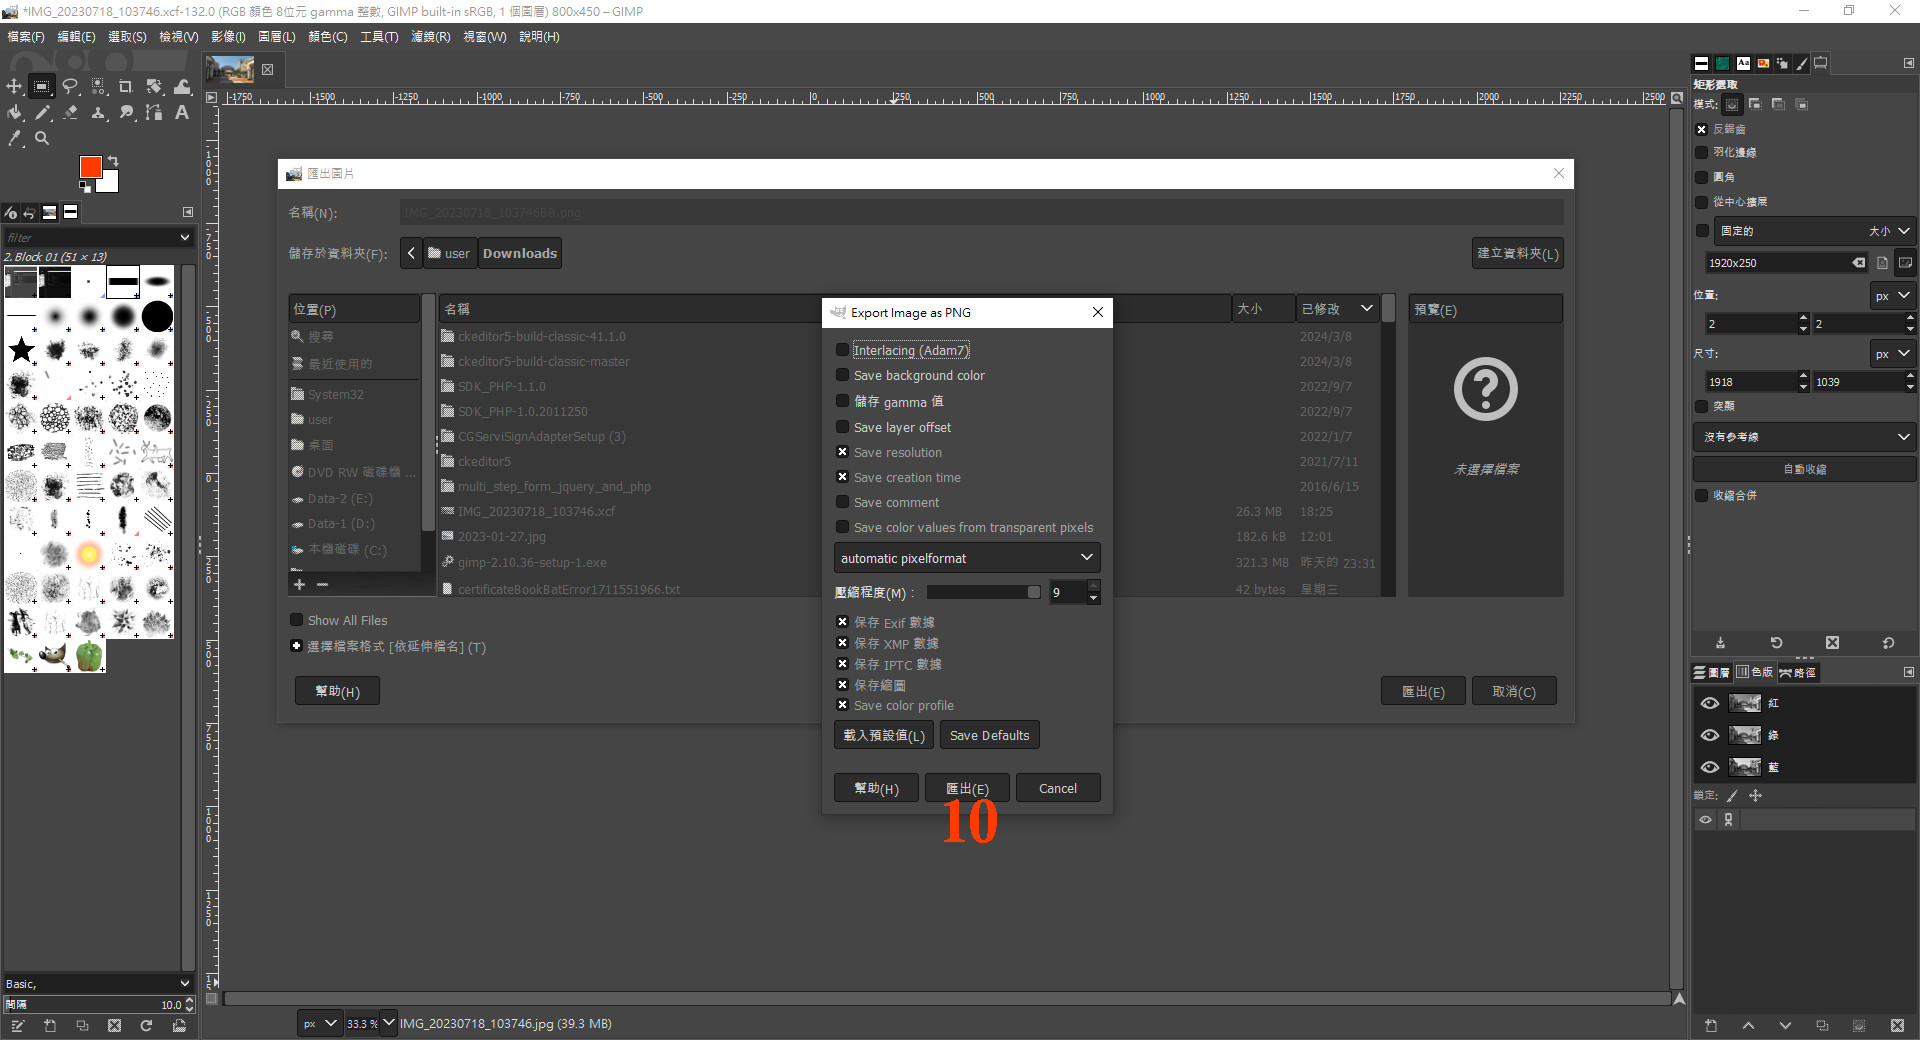1920x1040 pixels.
Task: Select the Text tool
Action: tap(182, 113)
